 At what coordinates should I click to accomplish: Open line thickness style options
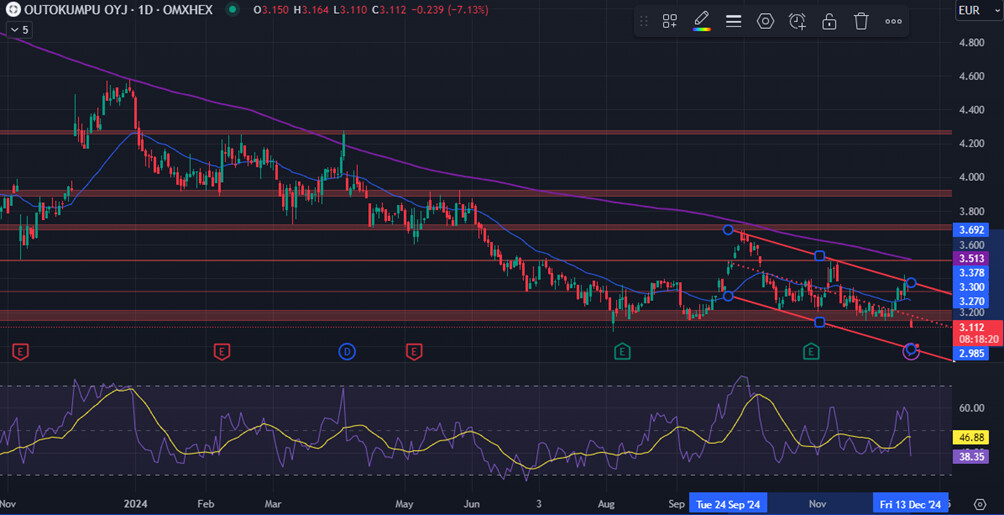[733, 21]
